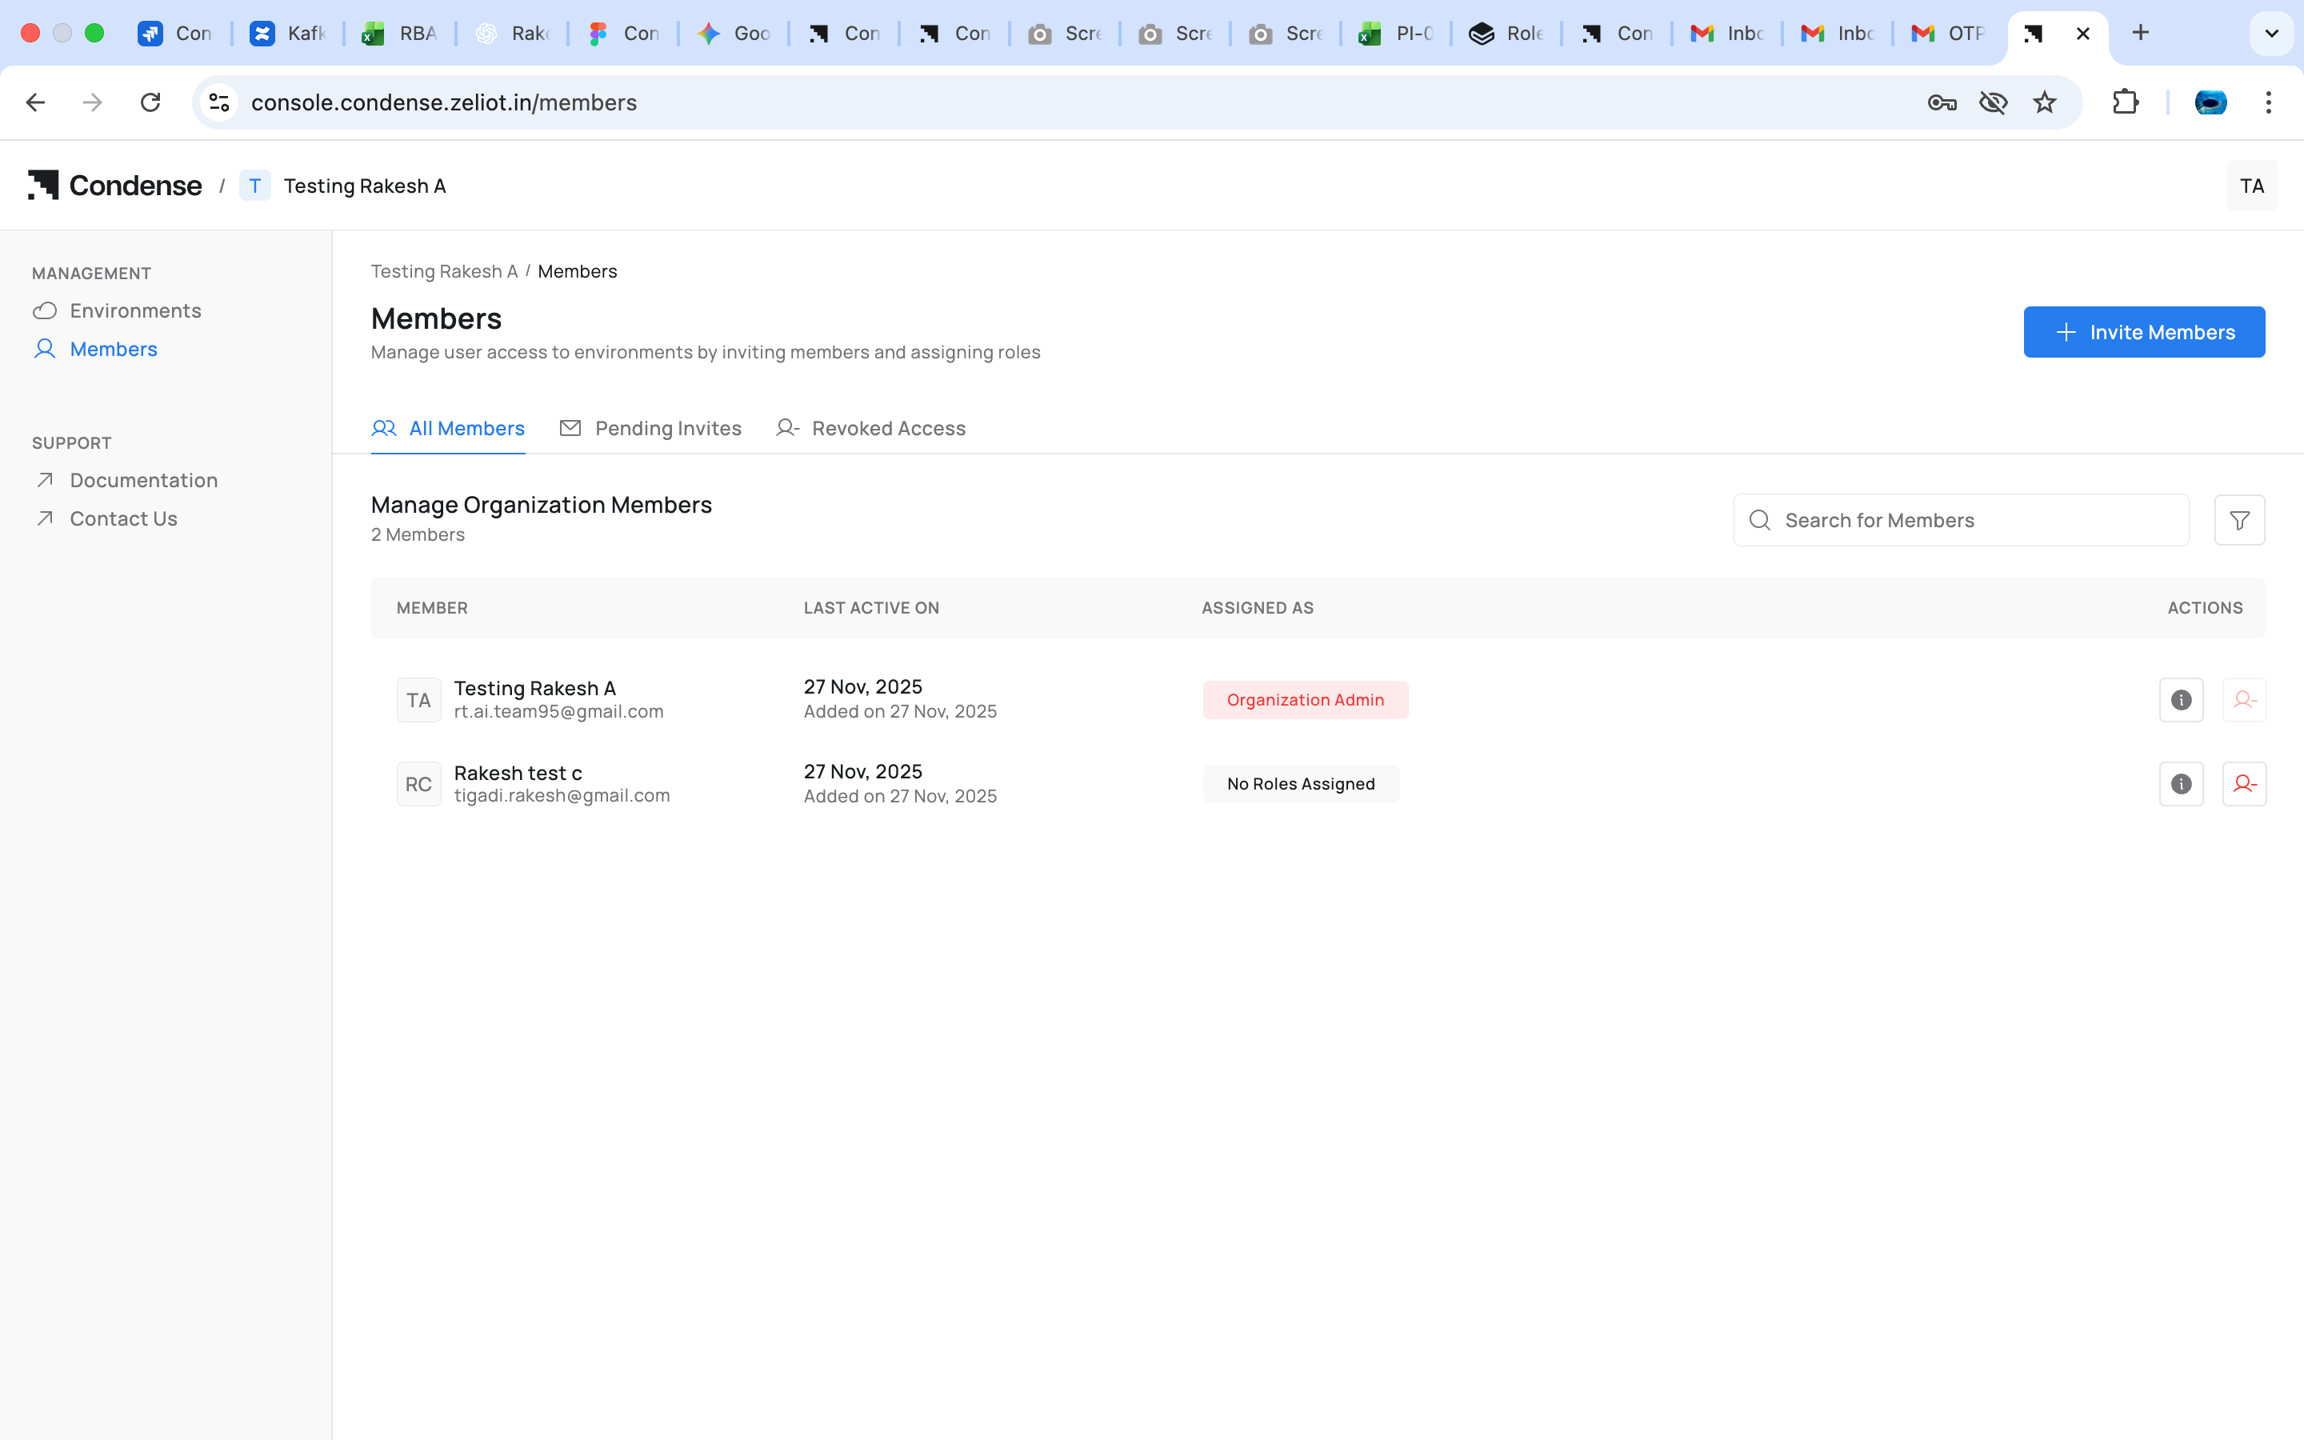Screen dimensions: 2304x1440
Task: Open info for Testing Rakesh A
Action: click(2180, 700)
